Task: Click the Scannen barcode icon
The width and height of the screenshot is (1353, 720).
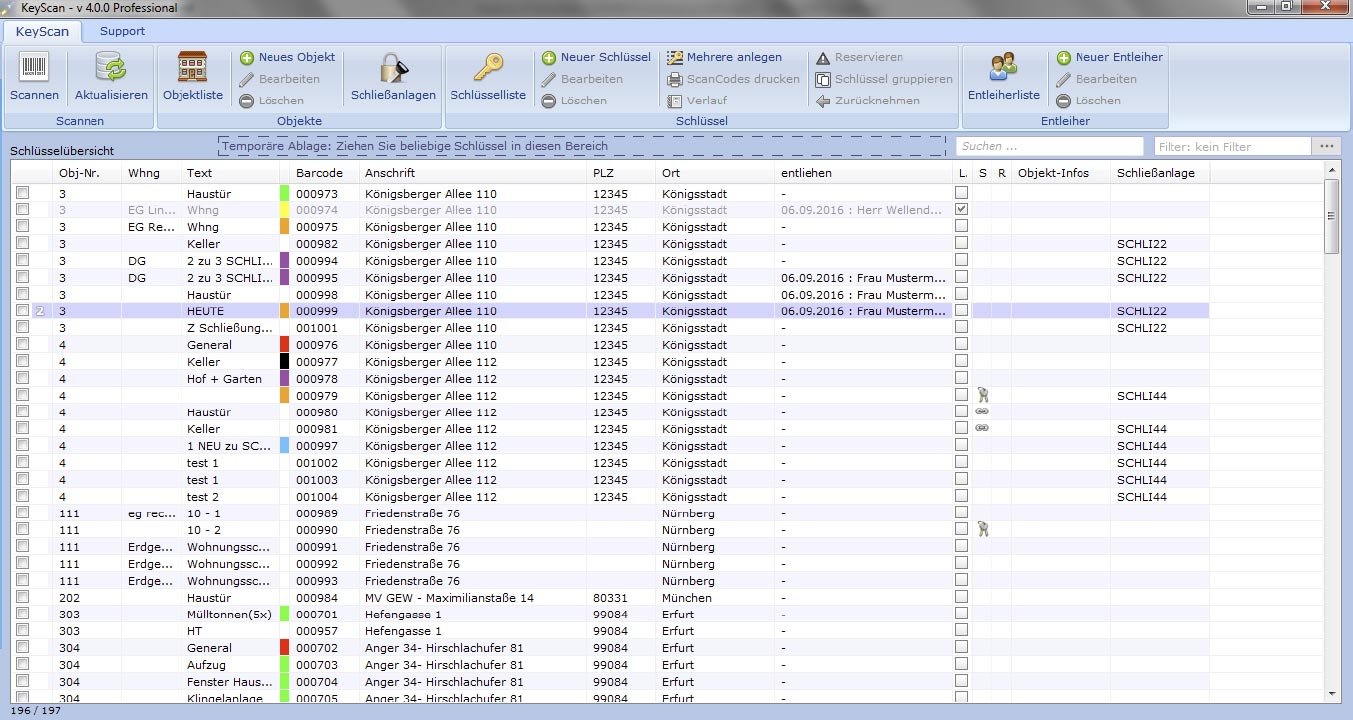Action: click(34, 69)
